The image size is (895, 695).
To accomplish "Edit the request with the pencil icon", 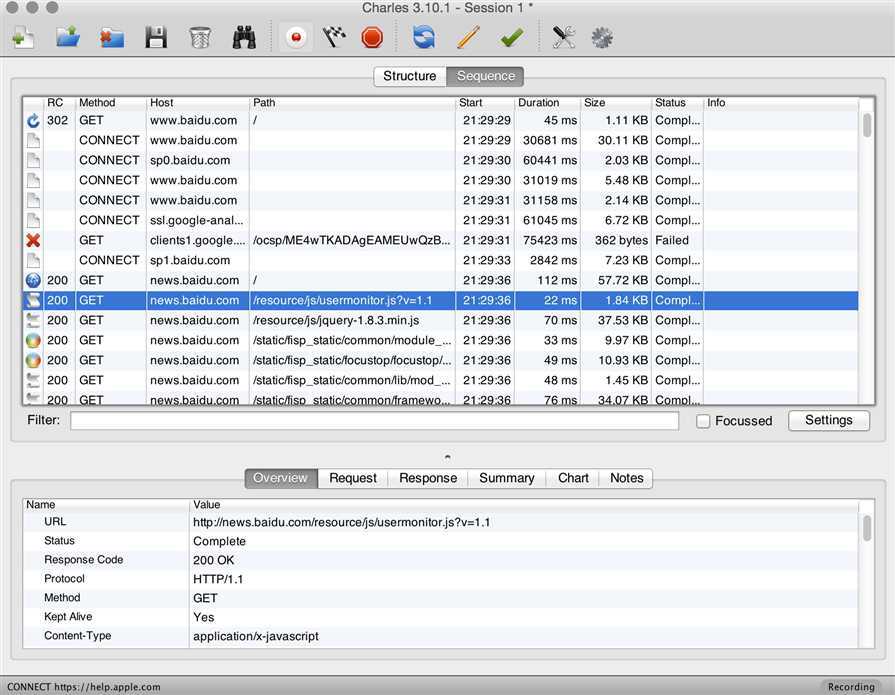I will coord(468,38).
